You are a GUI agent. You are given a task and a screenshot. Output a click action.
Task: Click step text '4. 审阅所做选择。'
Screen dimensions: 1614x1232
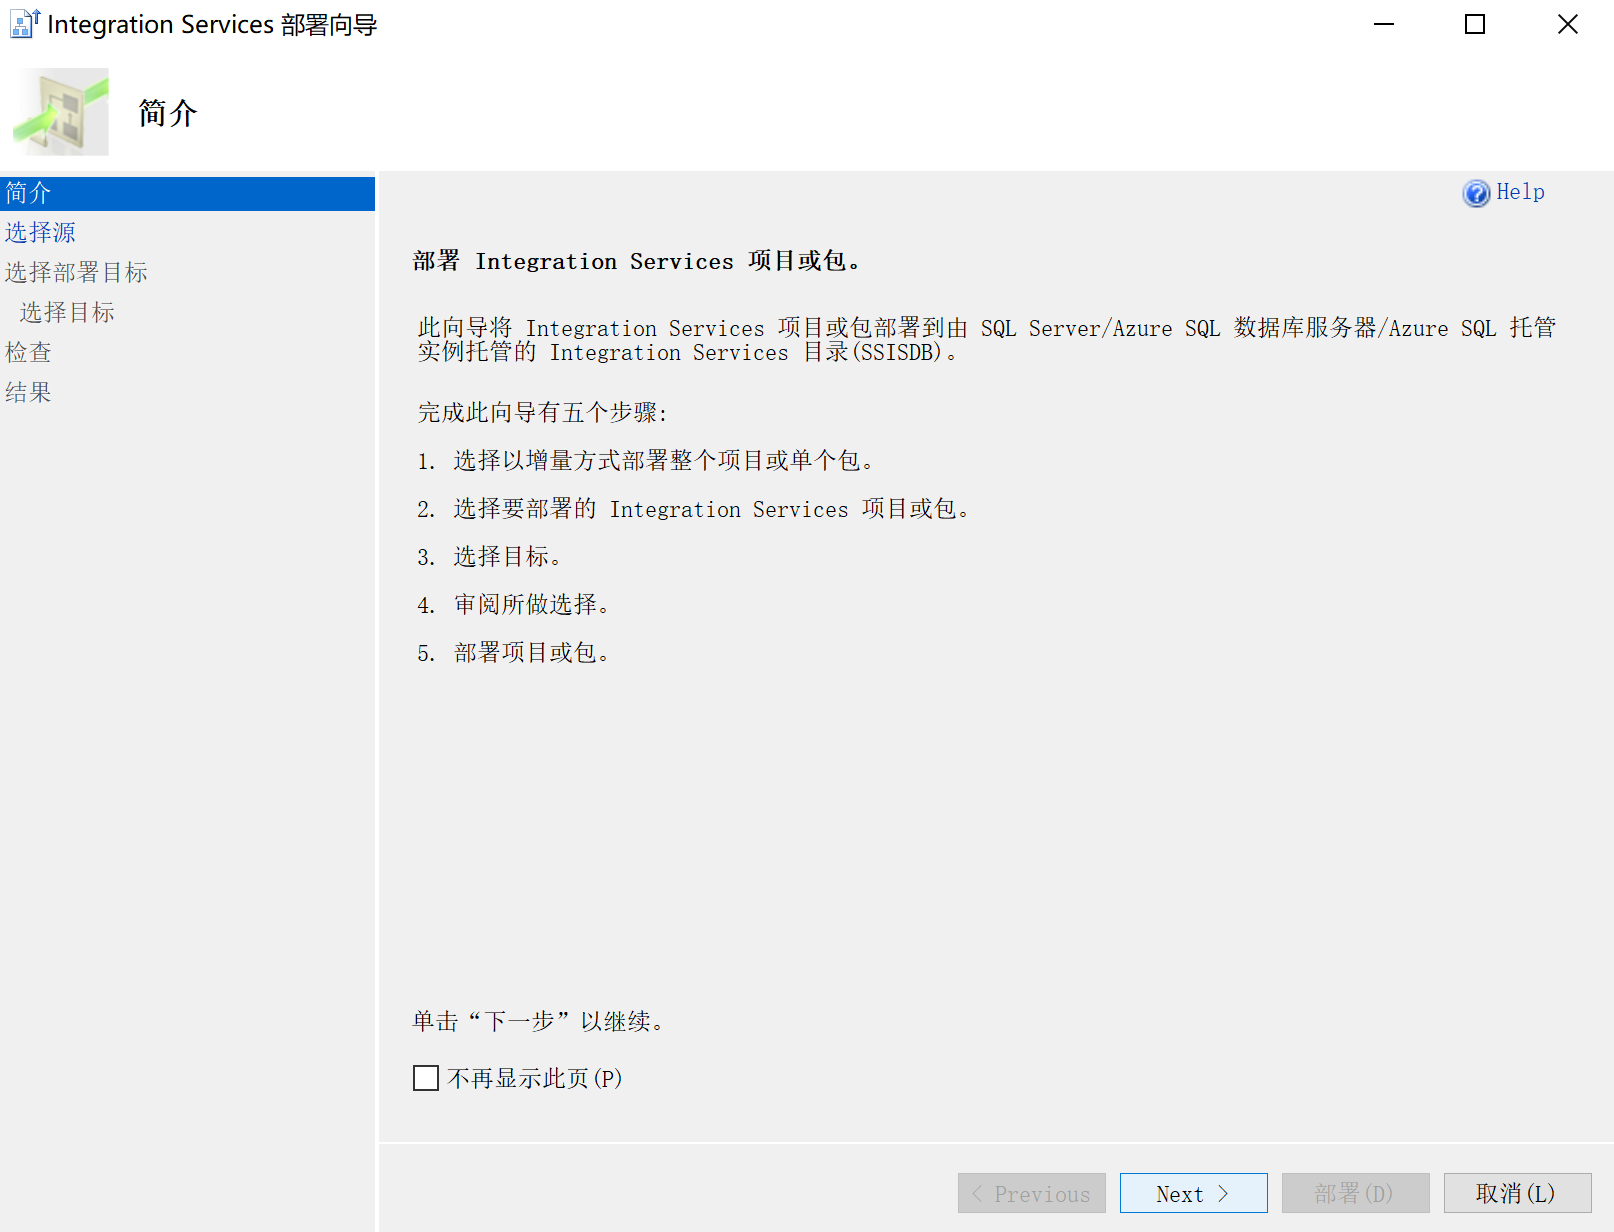click(x=513, y=604)
